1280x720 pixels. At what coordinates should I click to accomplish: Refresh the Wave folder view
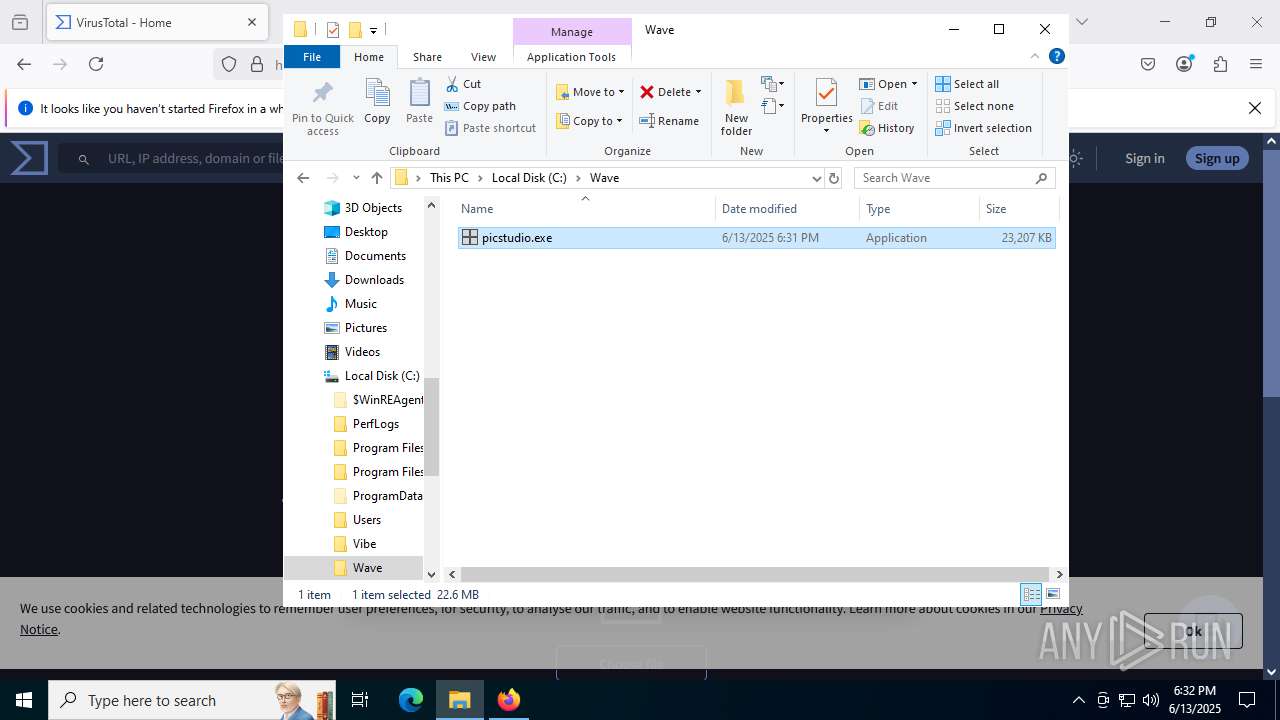(834, 178)
